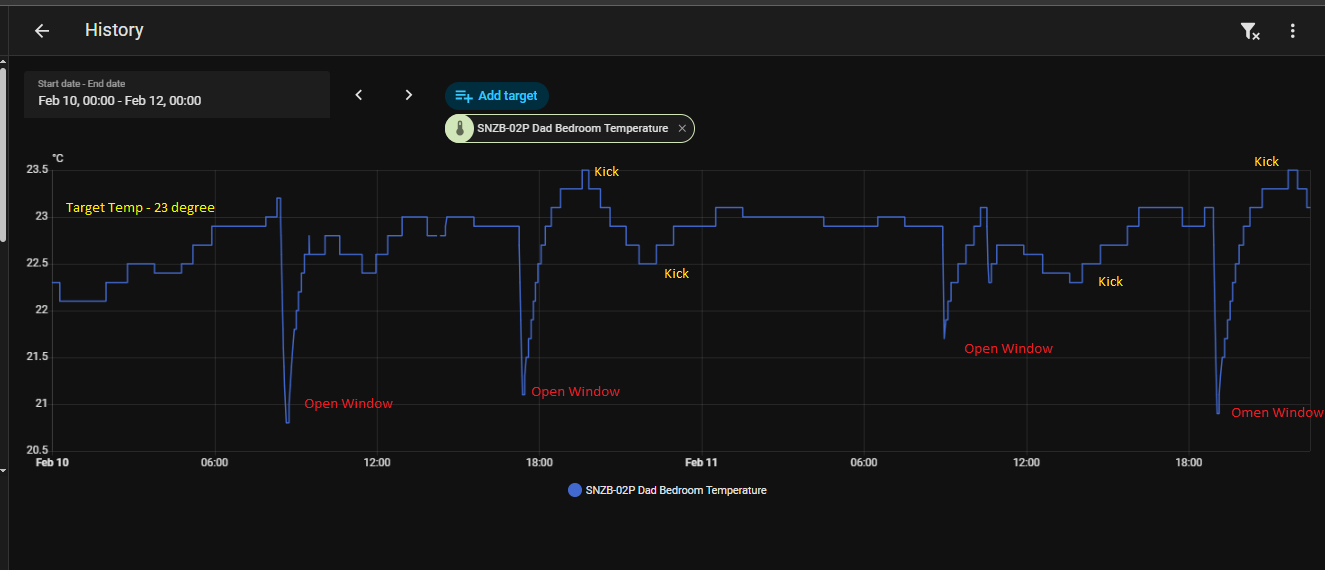This screenshot has width=1327, height=570.
Task: Click the scroll down arrow at left edge
Action: (3, 468)
